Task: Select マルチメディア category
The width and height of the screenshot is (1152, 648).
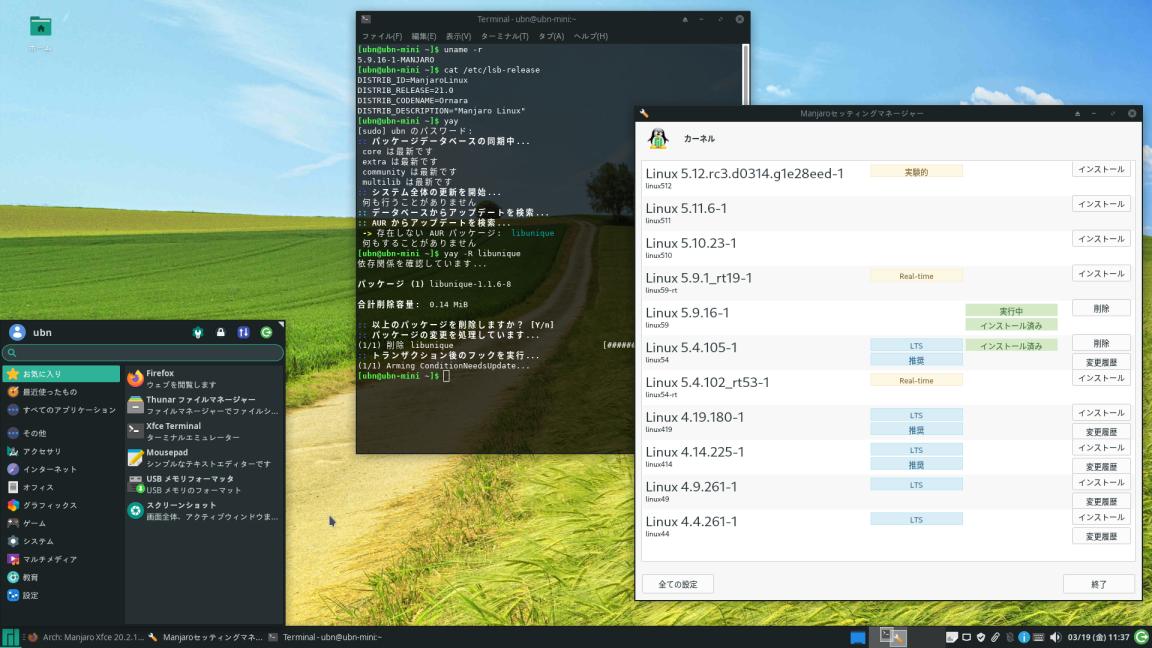Action: click(x=62, y=559)
